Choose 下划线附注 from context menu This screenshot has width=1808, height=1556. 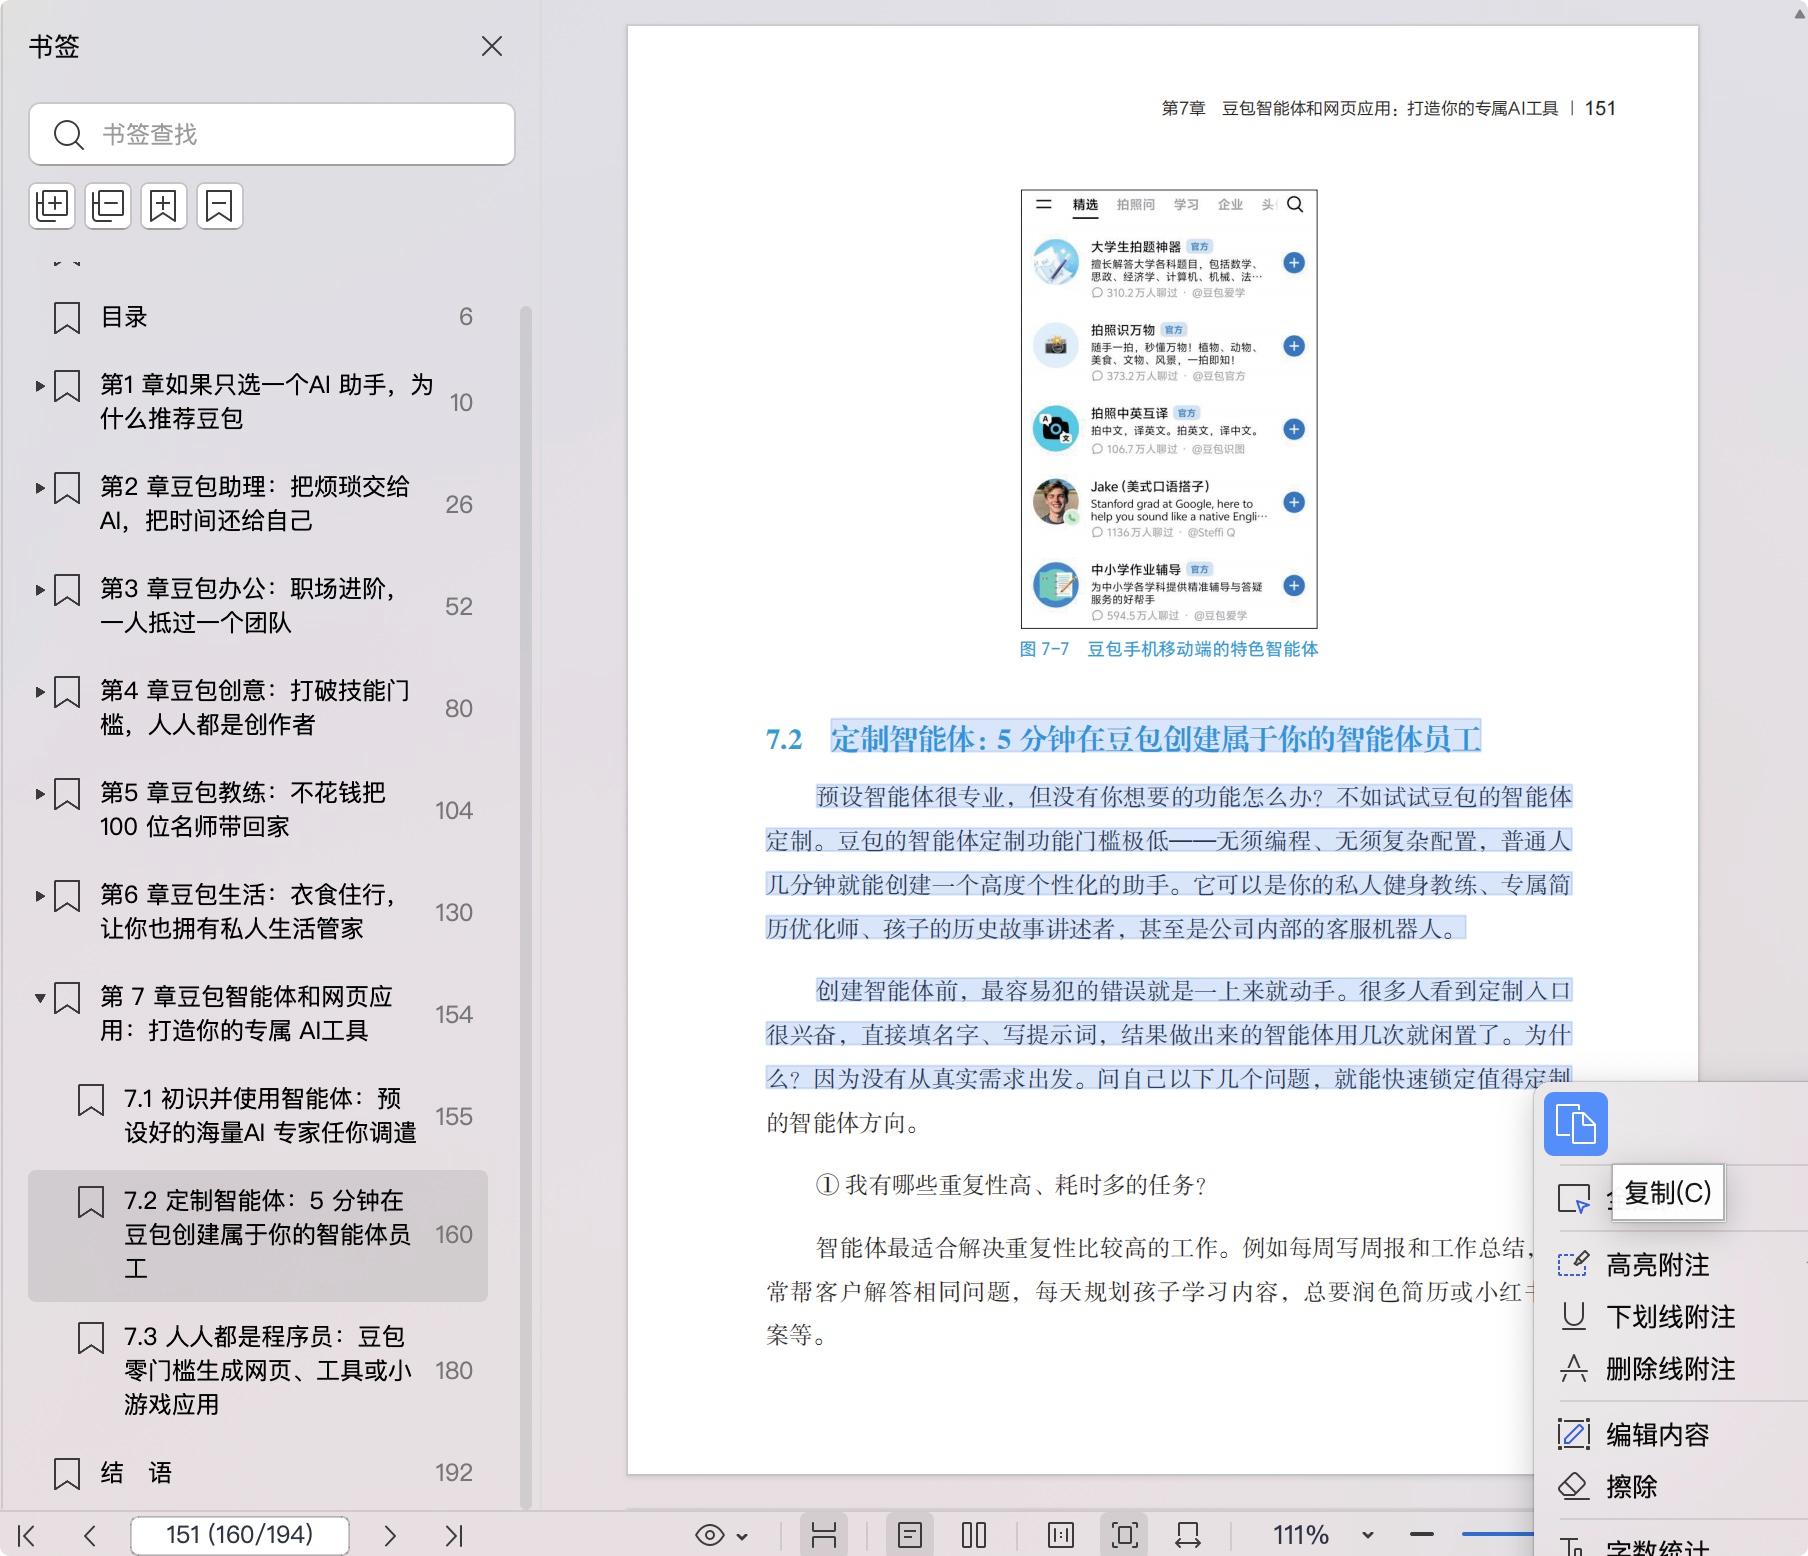[x=1670, y=1317]
